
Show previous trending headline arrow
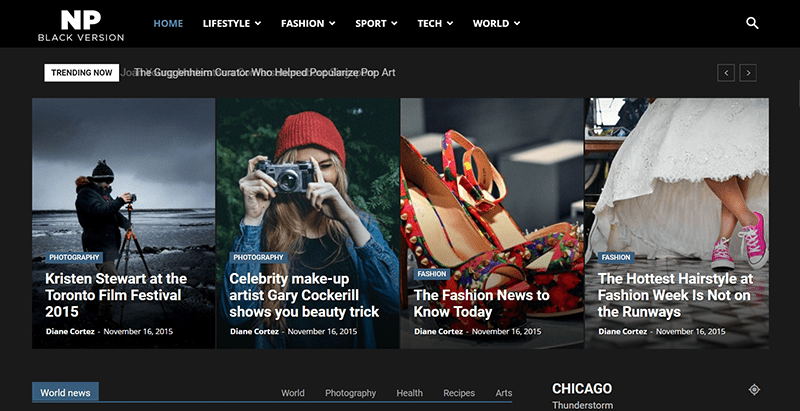pos(726,73)
